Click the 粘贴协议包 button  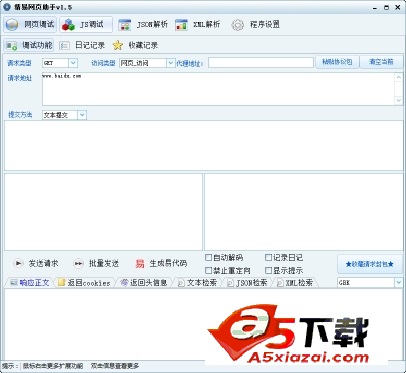pyautogui.click(x=337, y=62)
